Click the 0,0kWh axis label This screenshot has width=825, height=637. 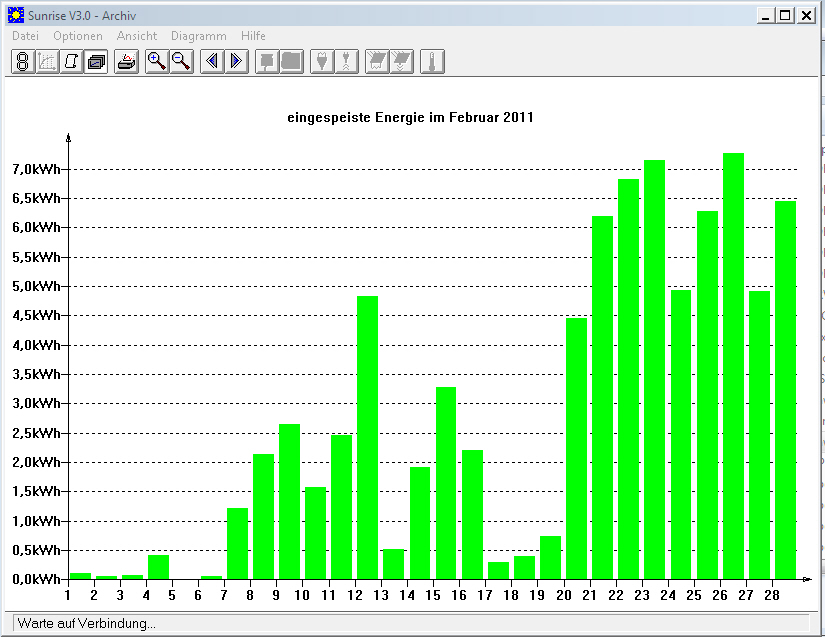[x=36, y=579]
